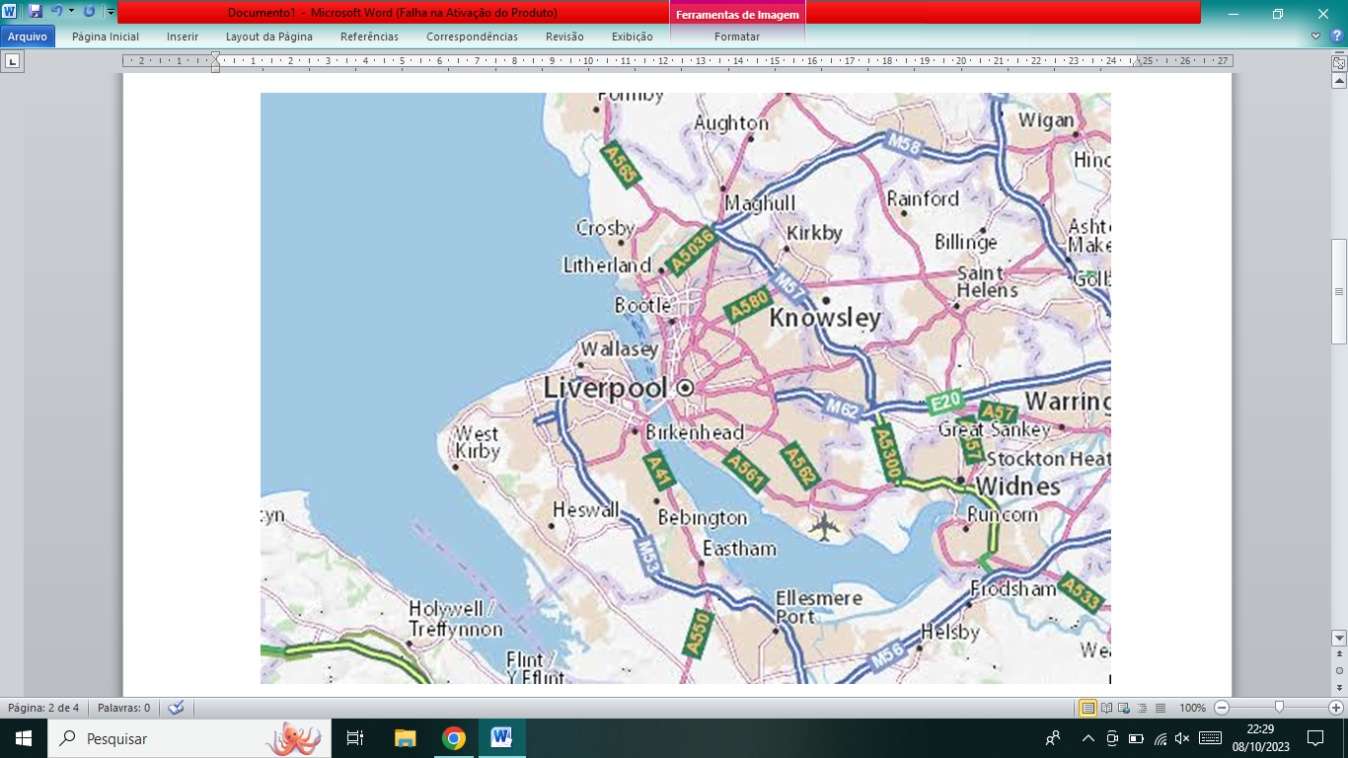Click the vertical scrollbar thumb

(x=1339, y=292)
